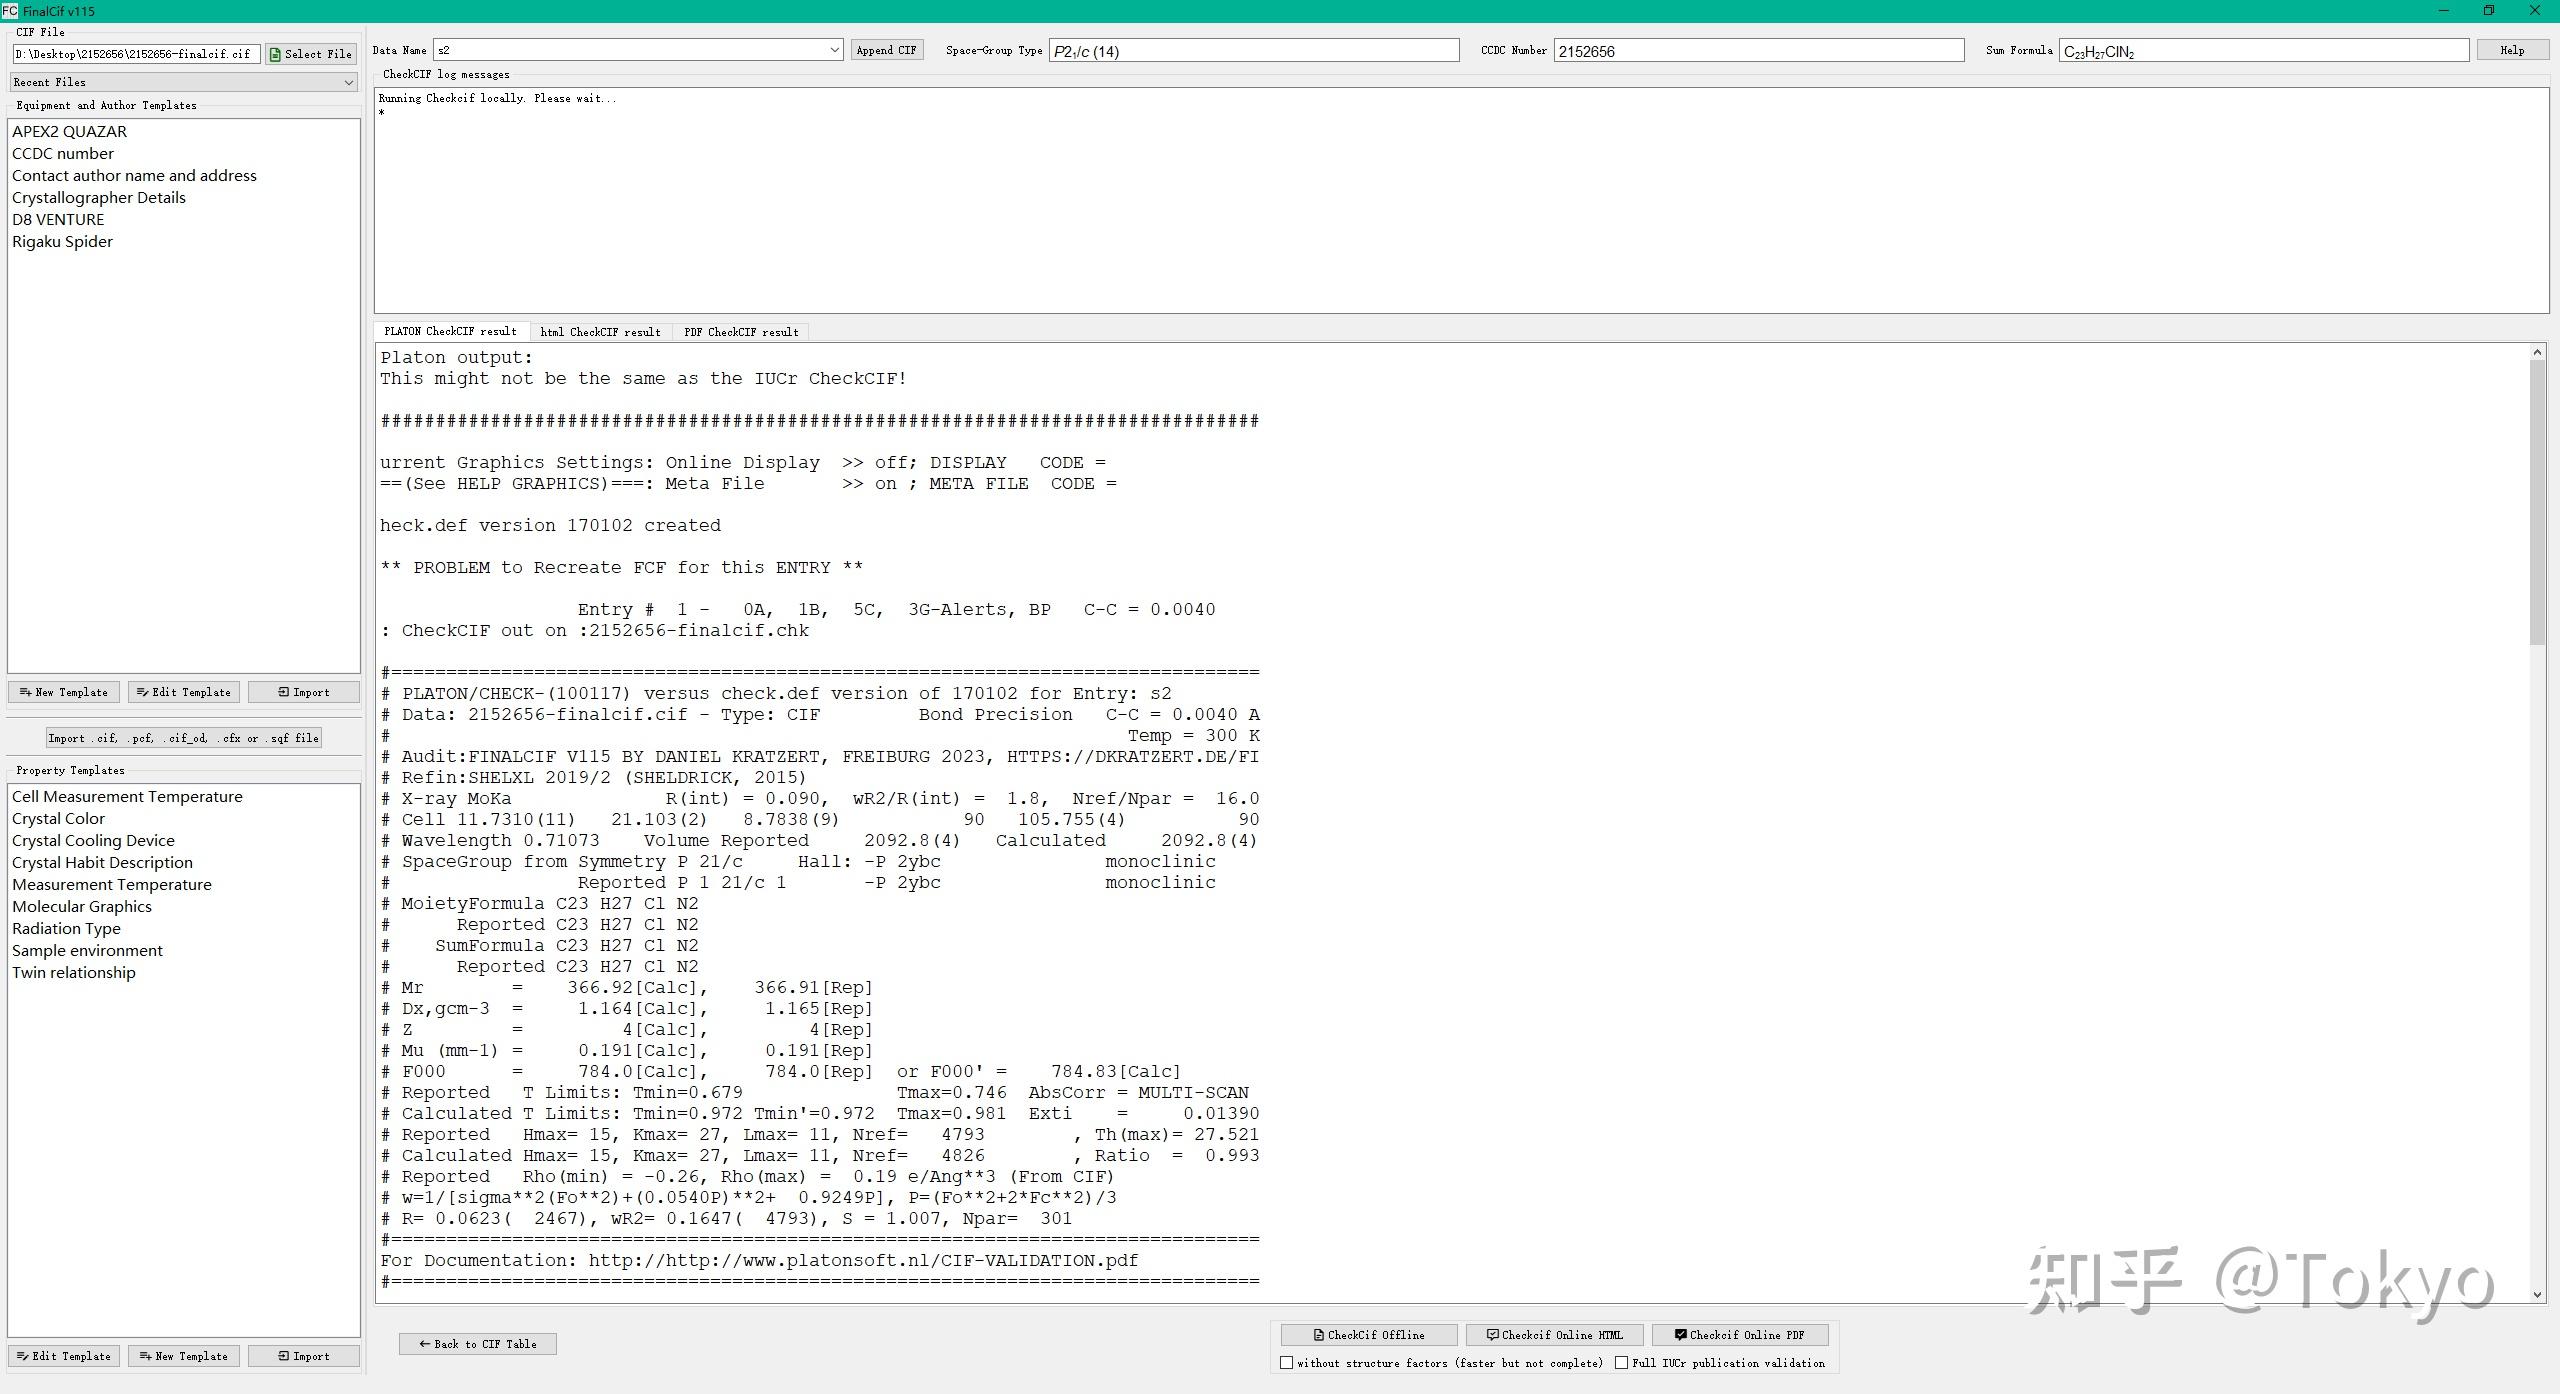Go Back to CIF Table
This screenshot has height=1394, width=2560.
tap(478, 1344)
